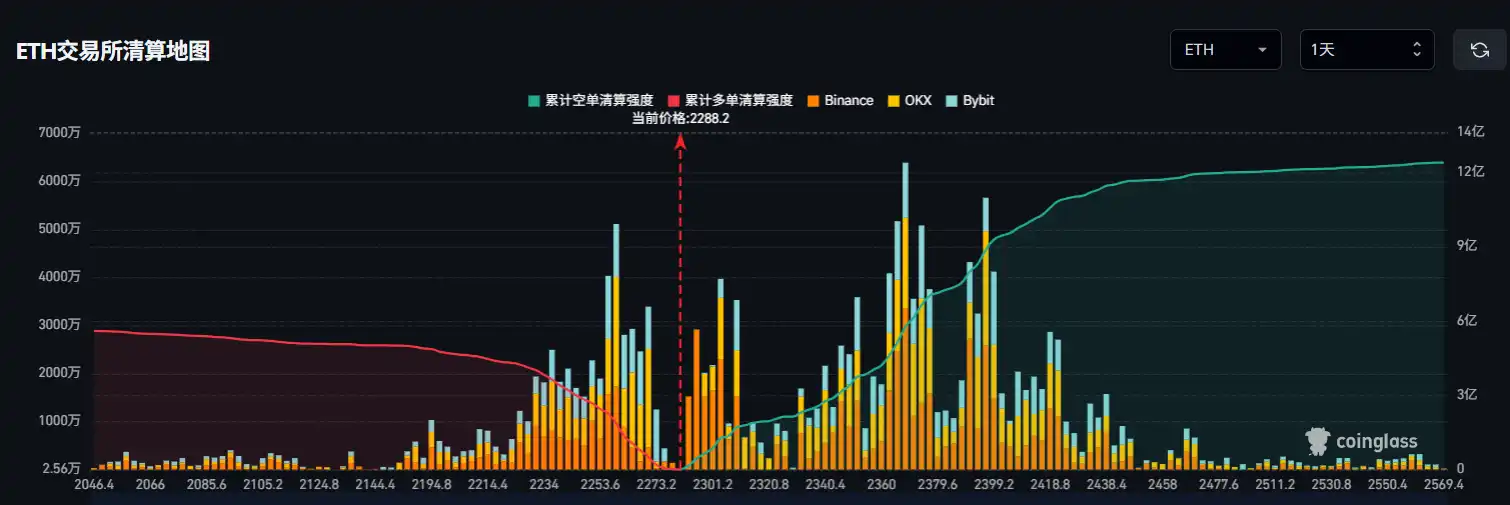
Task: Click the 当前价格:2288.2 label
Action: [680, 118]
